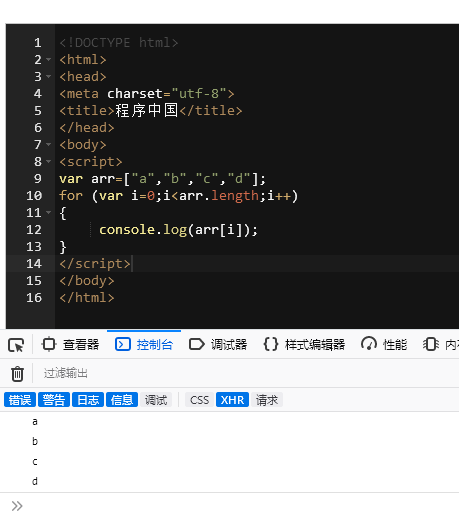Focus the 过滤输出 filter field
The height and width of the screenshot is (529, 459).
point(250,373)
